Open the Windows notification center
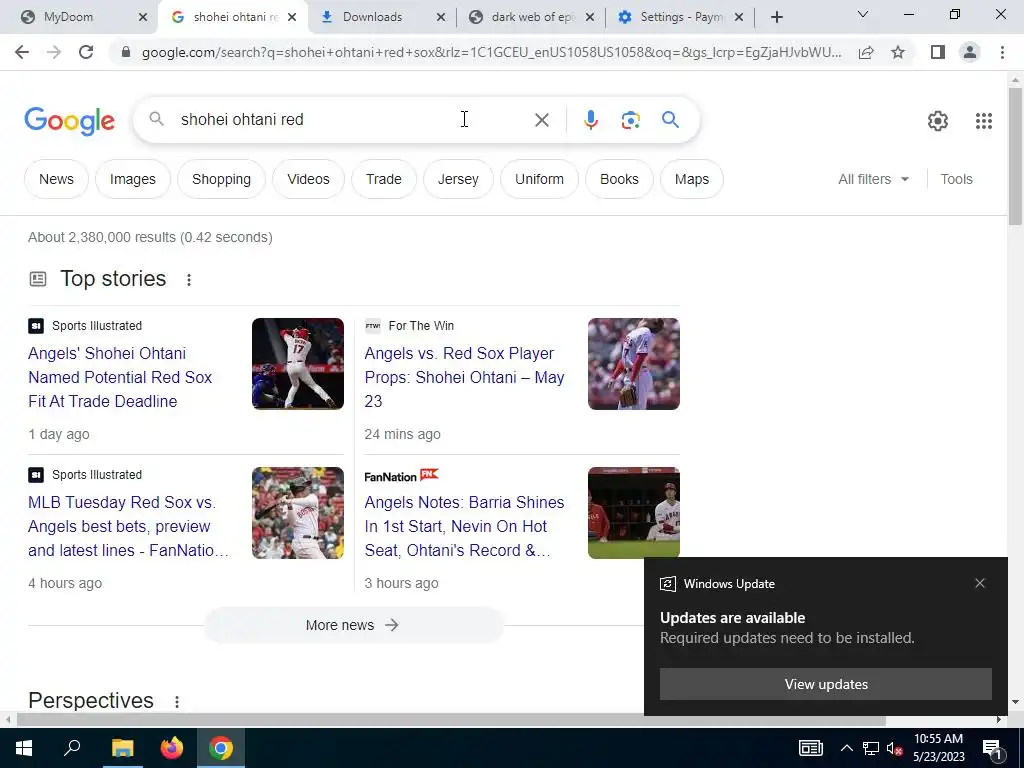The image size is (1024, 768). tap(993, 748)
